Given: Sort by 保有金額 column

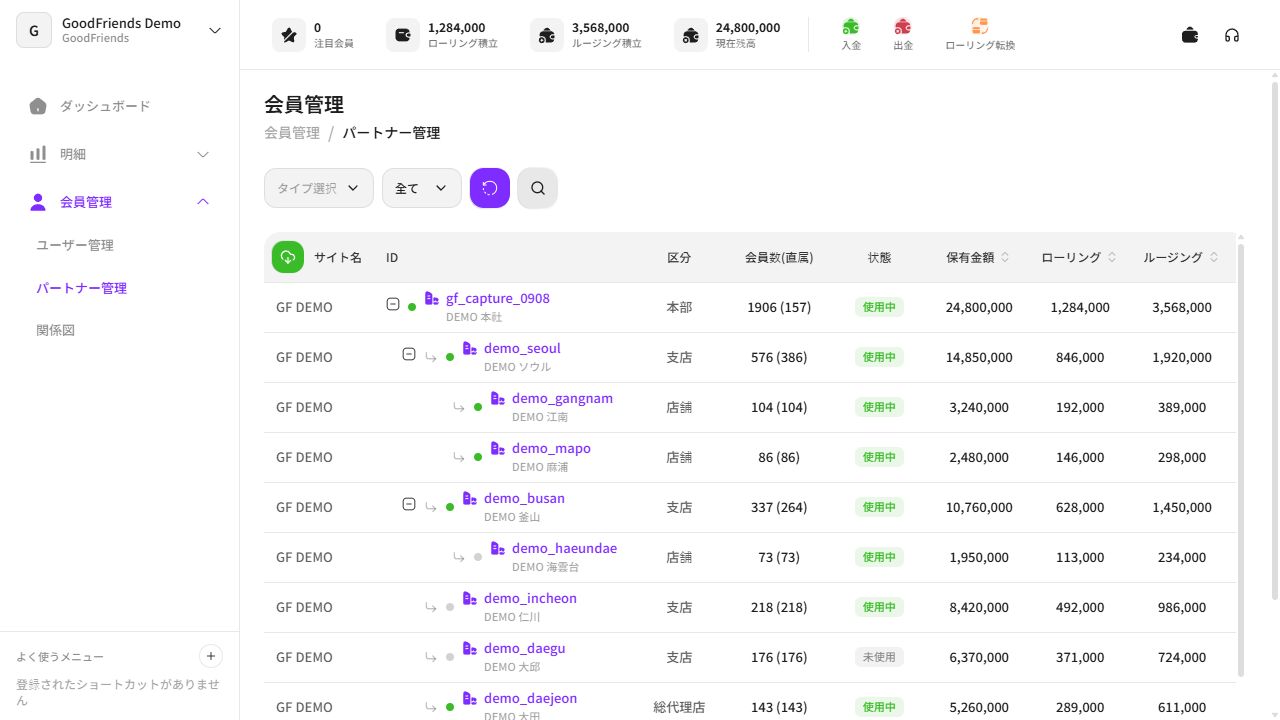Looking at the screenshot, I should click(x=1005, y=257).
